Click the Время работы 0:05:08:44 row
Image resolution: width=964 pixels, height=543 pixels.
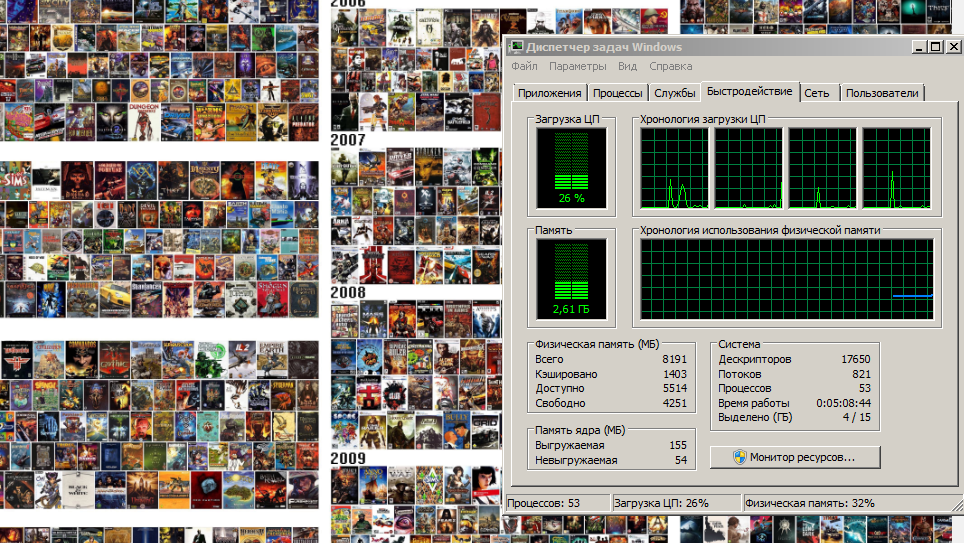pyautogui.click(x=794, y=403)
